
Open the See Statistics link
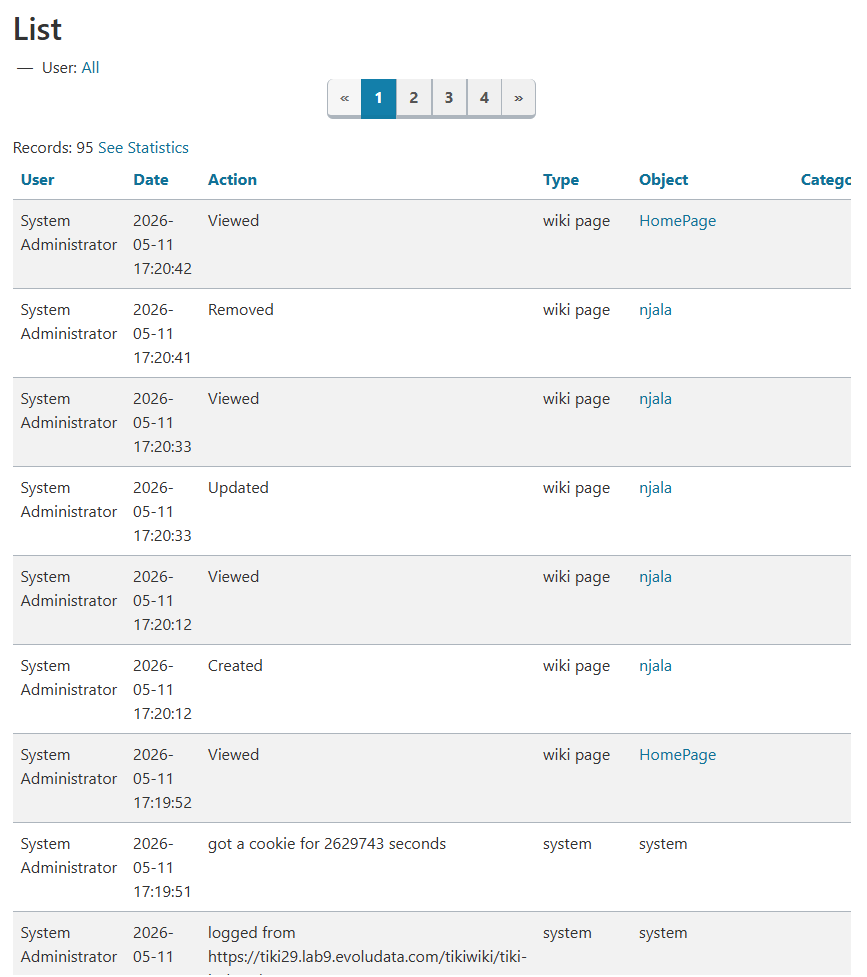[143, 148]
